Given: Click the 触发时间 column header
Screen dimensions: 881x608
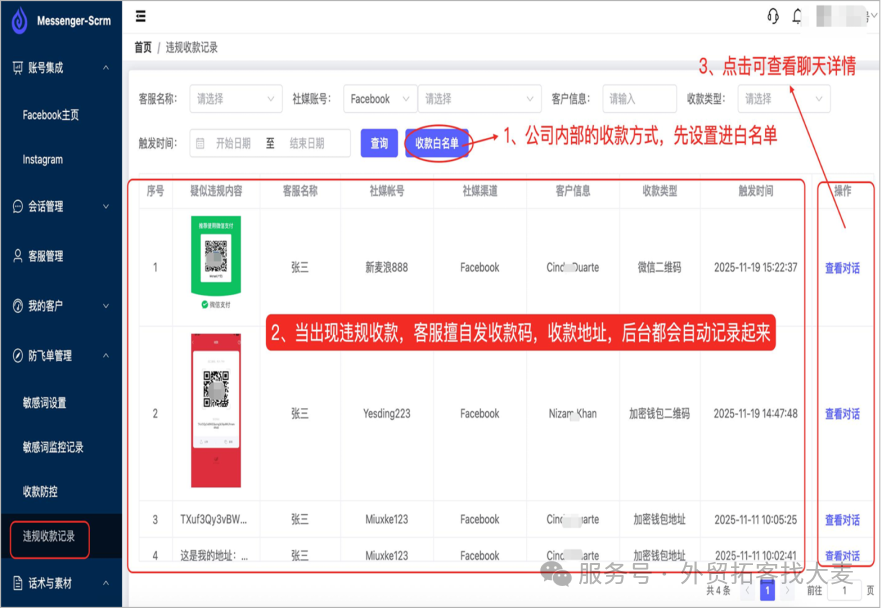Looking at the screenshot, I should 756,191.
